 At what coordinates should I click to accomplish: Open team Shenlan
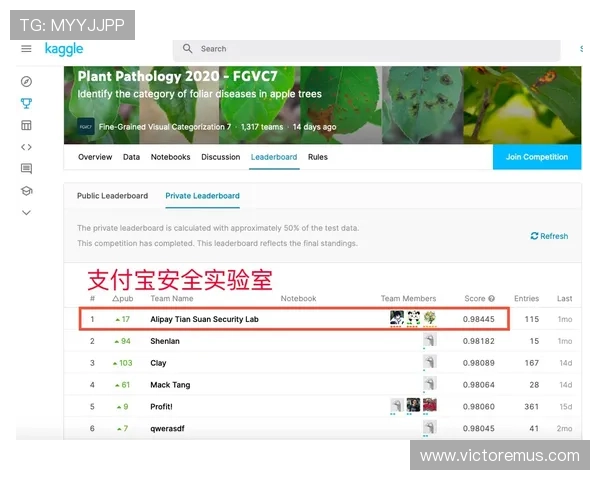(x=165, y=341)
